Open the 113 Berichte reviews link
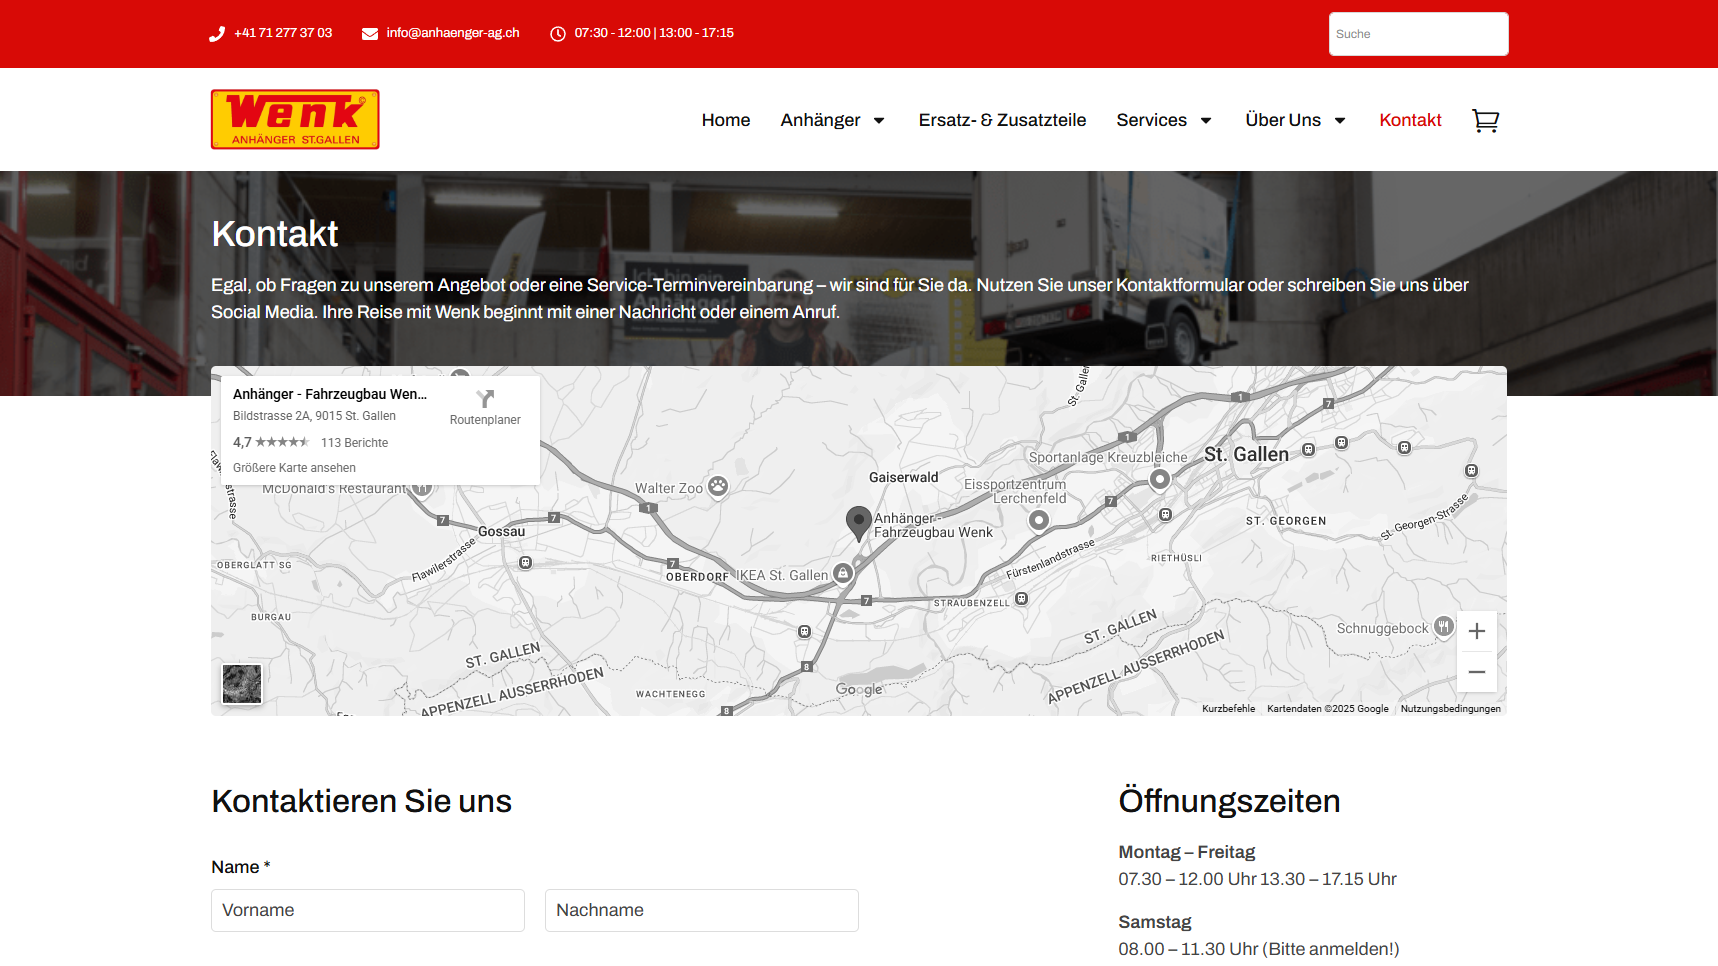 [354, 443]
